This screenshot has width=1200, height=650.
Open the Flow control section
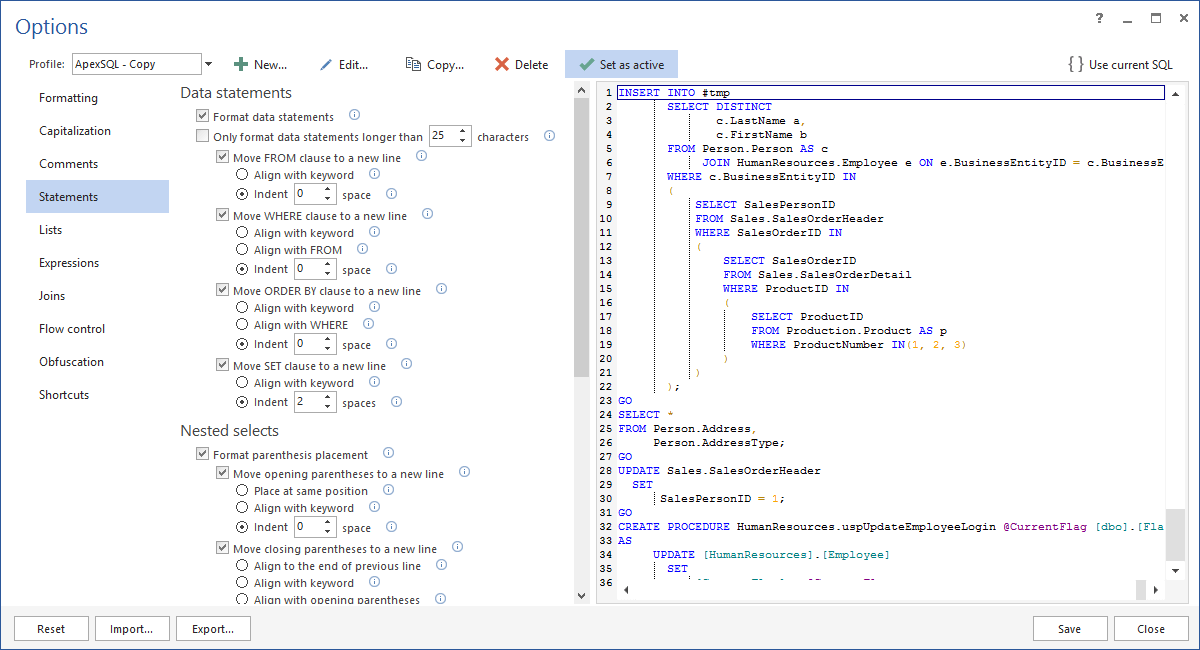(x=97, y=329)
